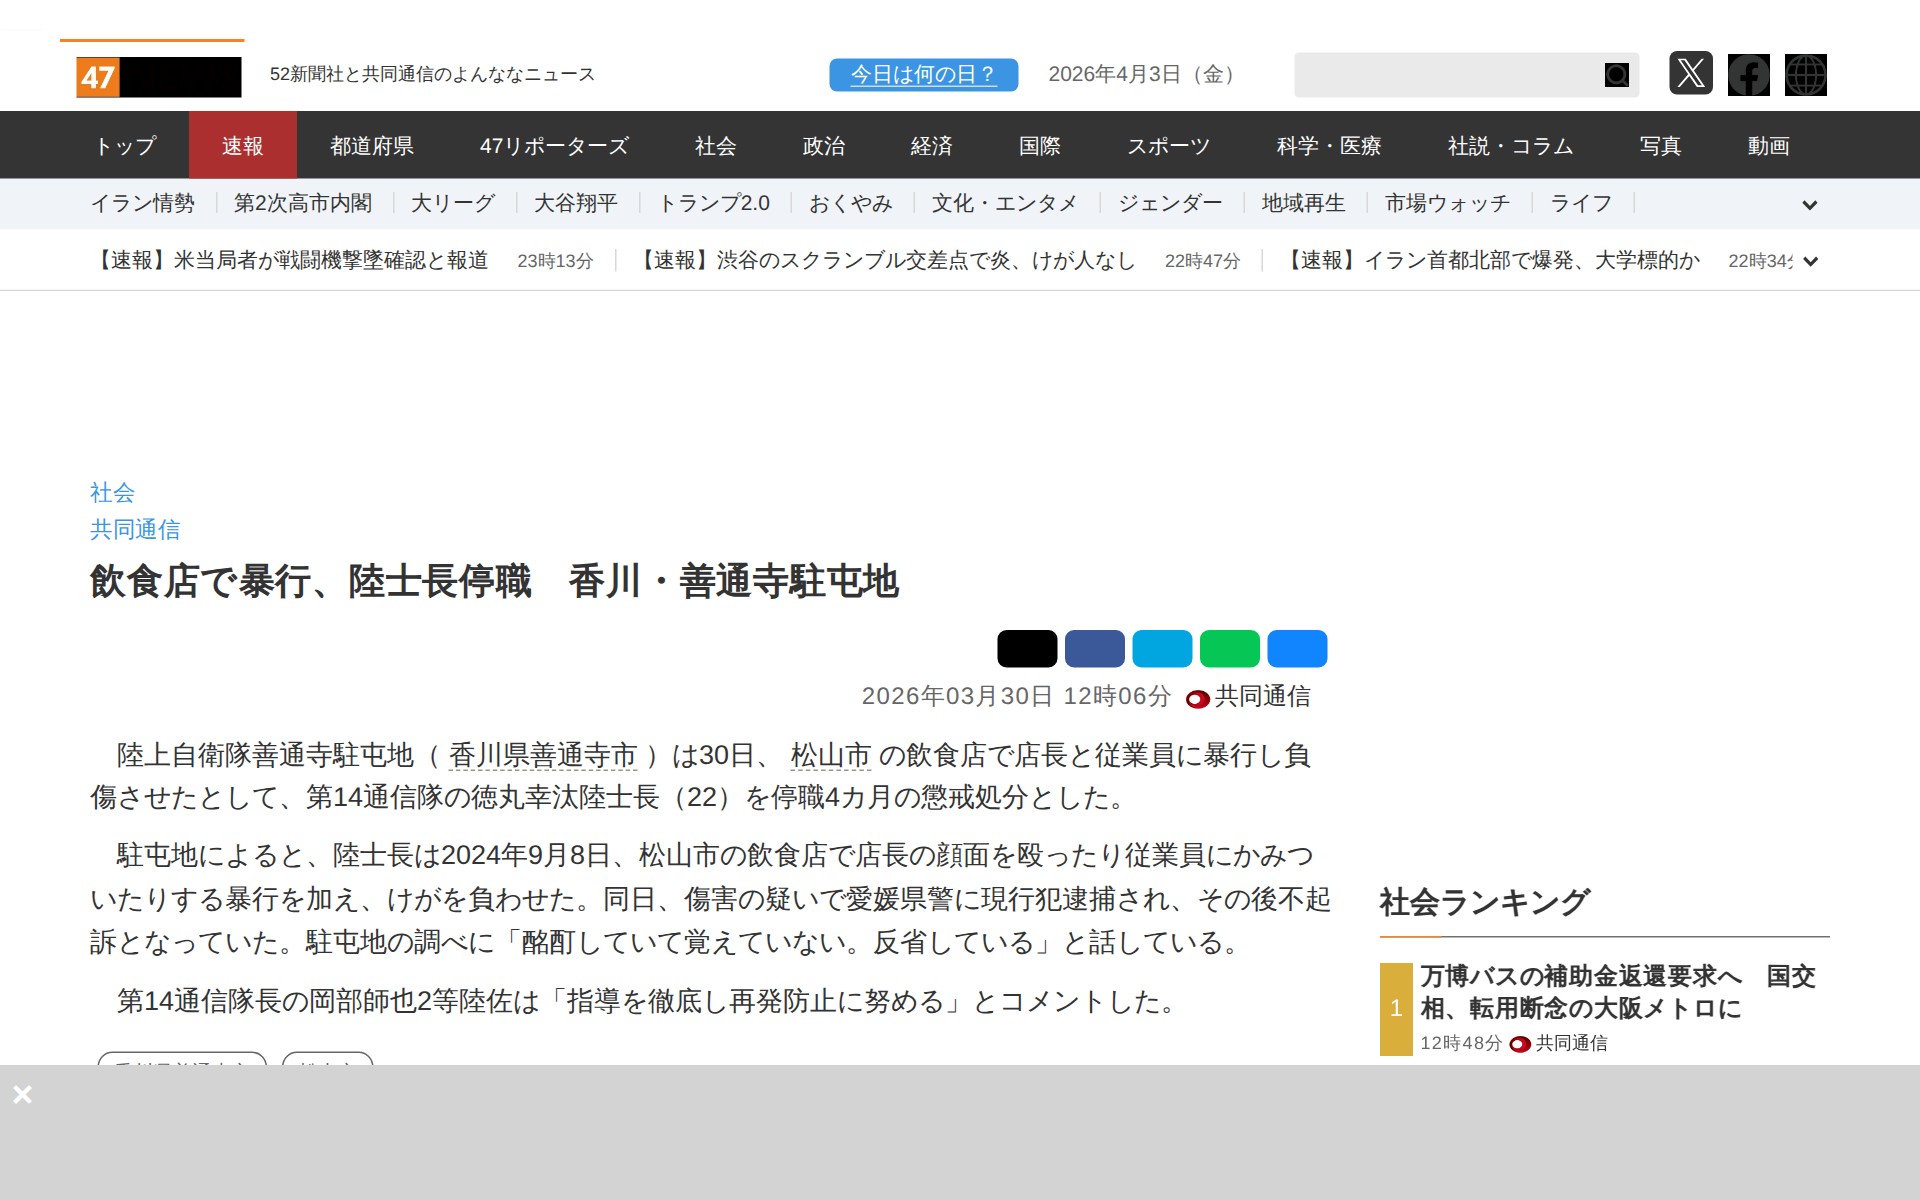Select the 速報 navigation tab
Image resolution: width=1920 pixels, height=1200 pixels.
(242, 146)
